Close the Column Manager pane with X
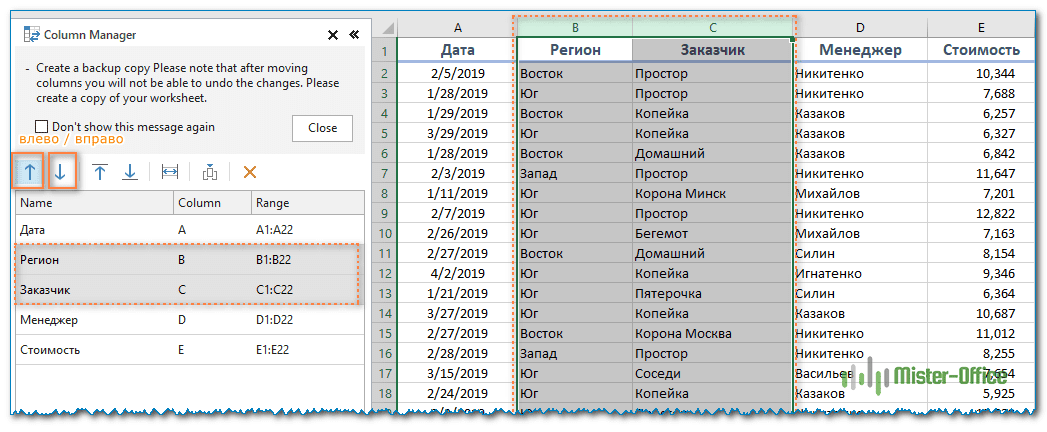This screenshot has width=1047, height=432. [x=333, y=35]
